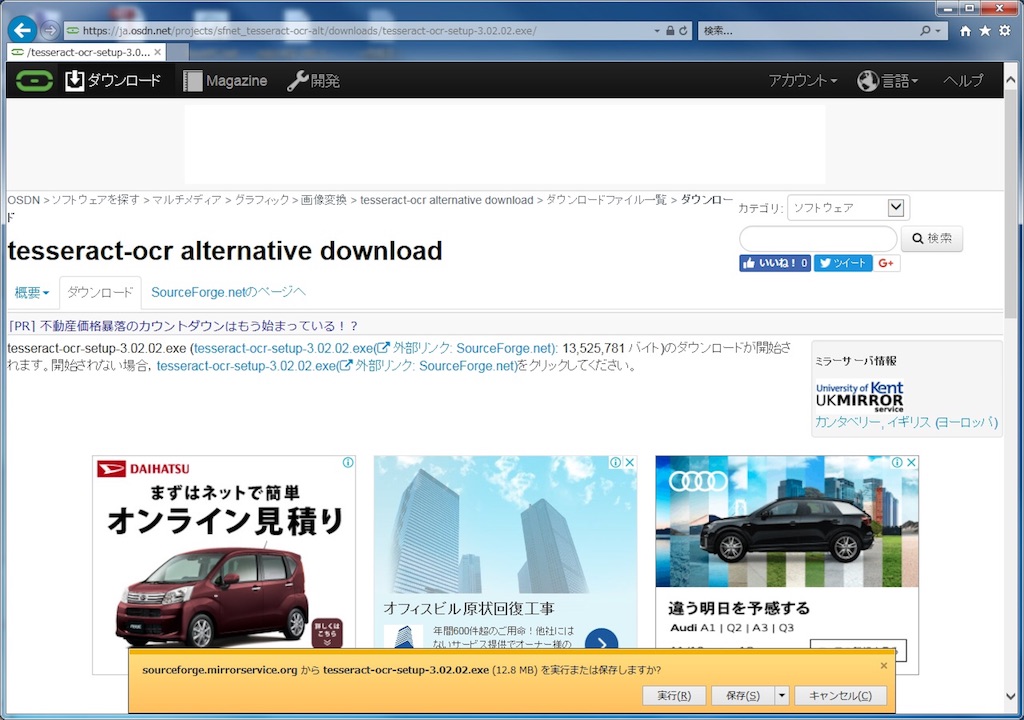Close the tesseract-ocr-setup browser tab
1024x720 pixels.
pyautogui.click(x=157, y=52)
